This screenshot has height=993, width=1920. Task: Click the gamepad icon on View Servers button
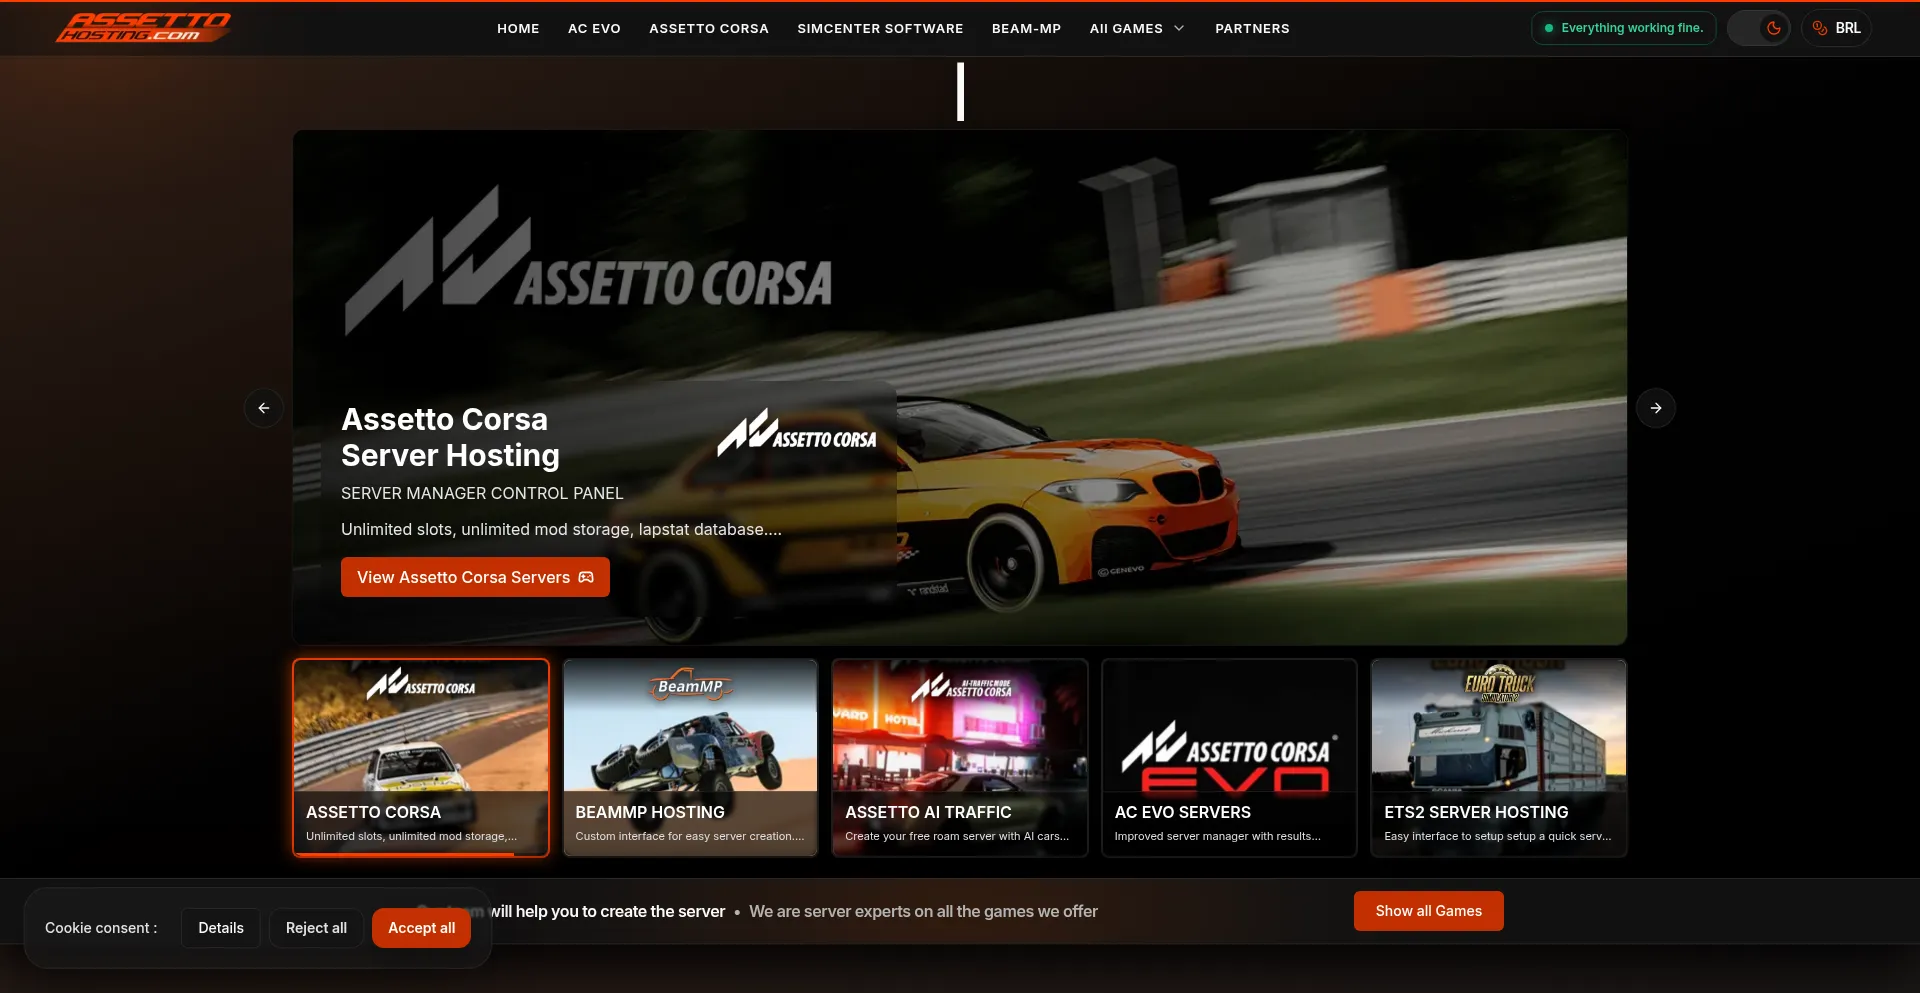click(x=586, y=577)
